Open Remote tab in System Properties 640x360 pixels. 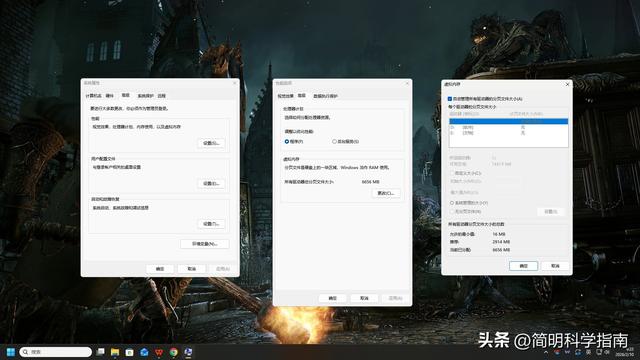[162, 96]
